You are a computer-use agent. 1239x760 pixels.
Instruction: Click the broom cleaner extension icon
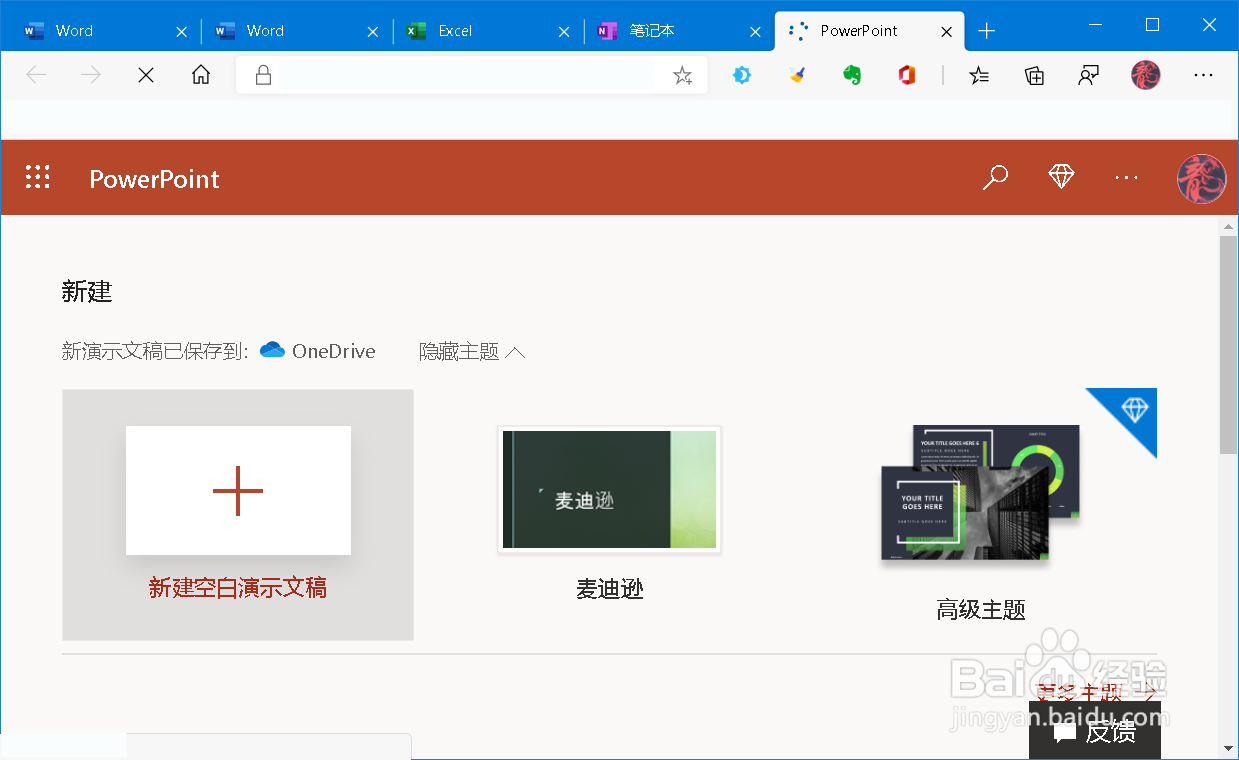pos(797,75)
